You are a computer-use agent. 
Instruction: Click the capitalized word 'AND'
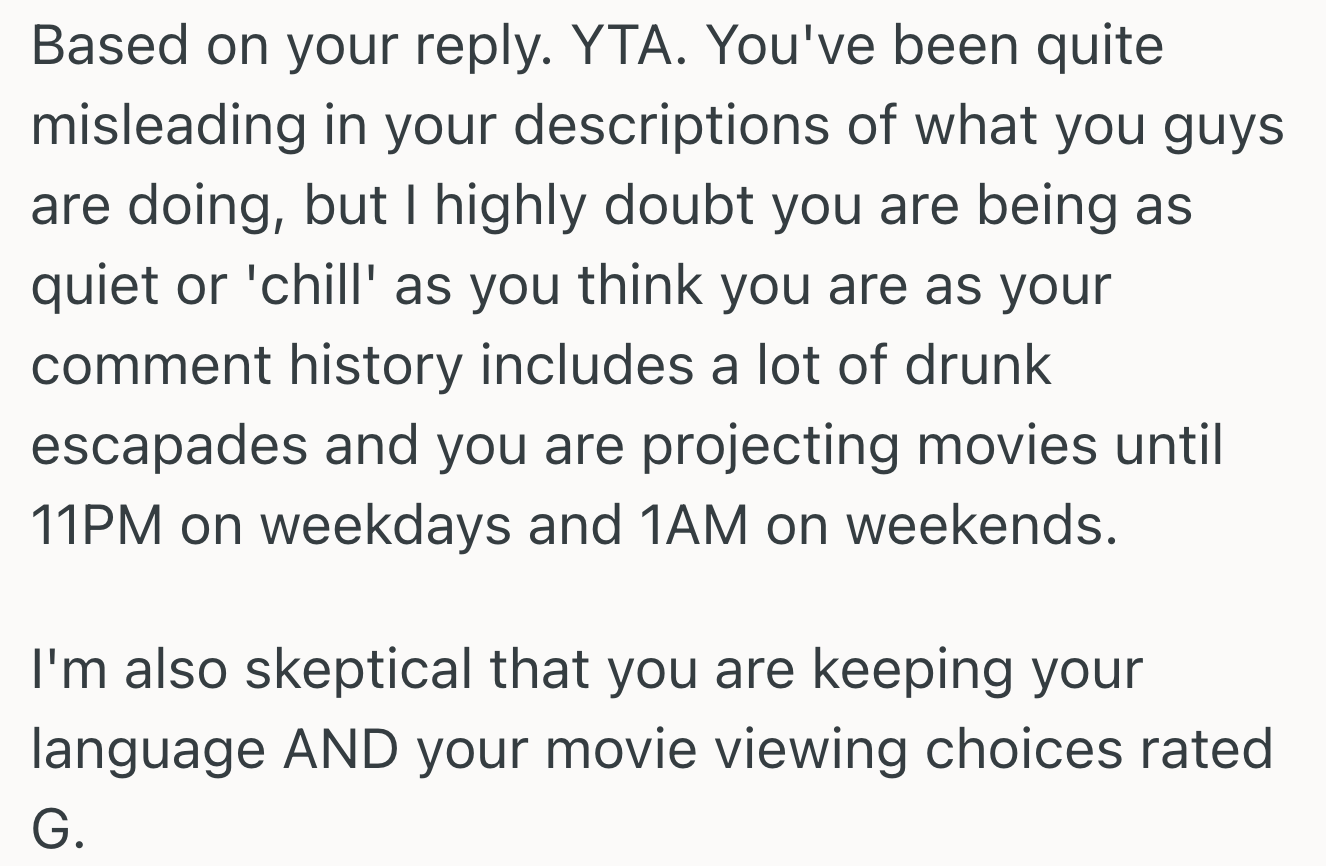[x=342, y=750]
